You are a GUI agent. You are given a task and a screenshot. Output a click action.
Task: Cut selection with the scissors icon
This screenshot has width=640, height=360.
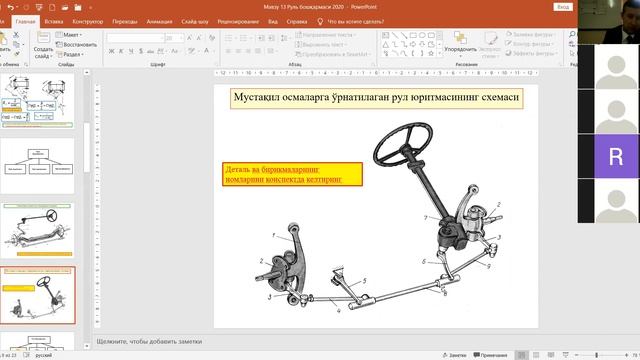point(16,35)
